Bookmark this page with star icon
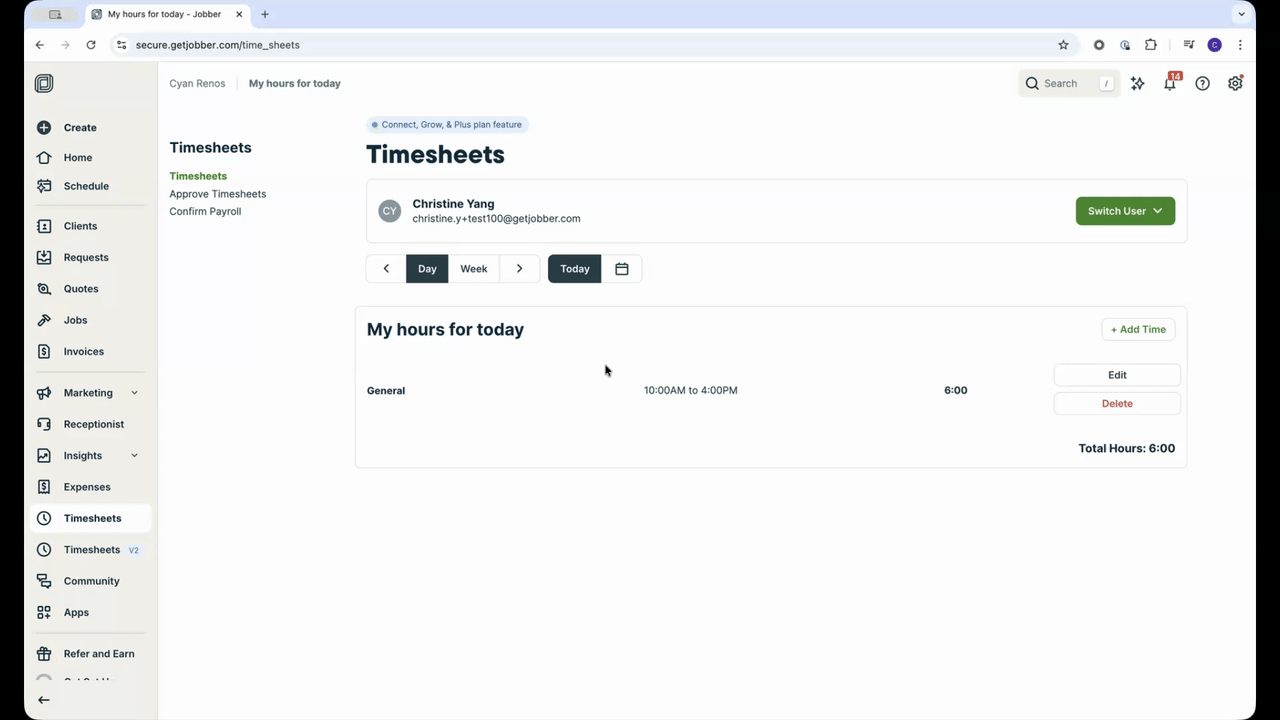 click(x=1063, y=45)
